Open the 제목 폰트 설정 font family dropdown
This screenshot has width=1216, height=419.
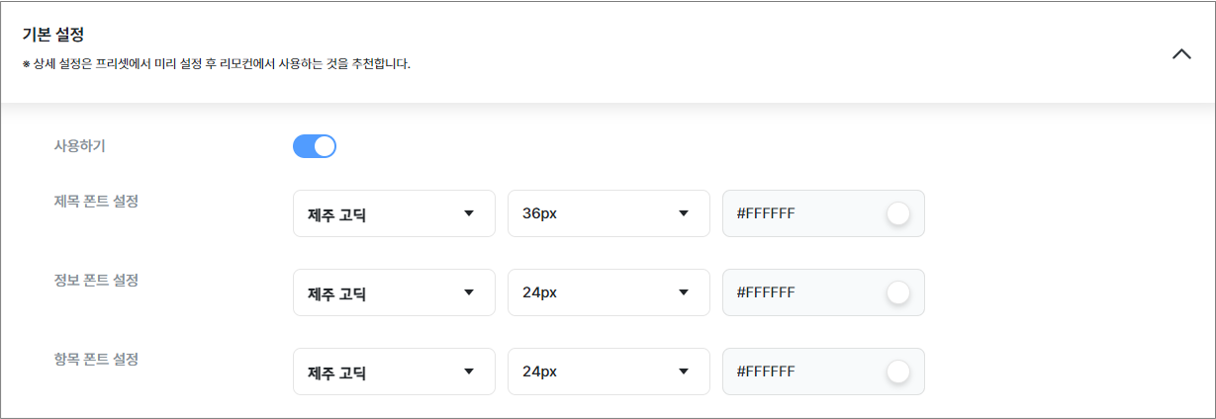(x=394, y=214)
